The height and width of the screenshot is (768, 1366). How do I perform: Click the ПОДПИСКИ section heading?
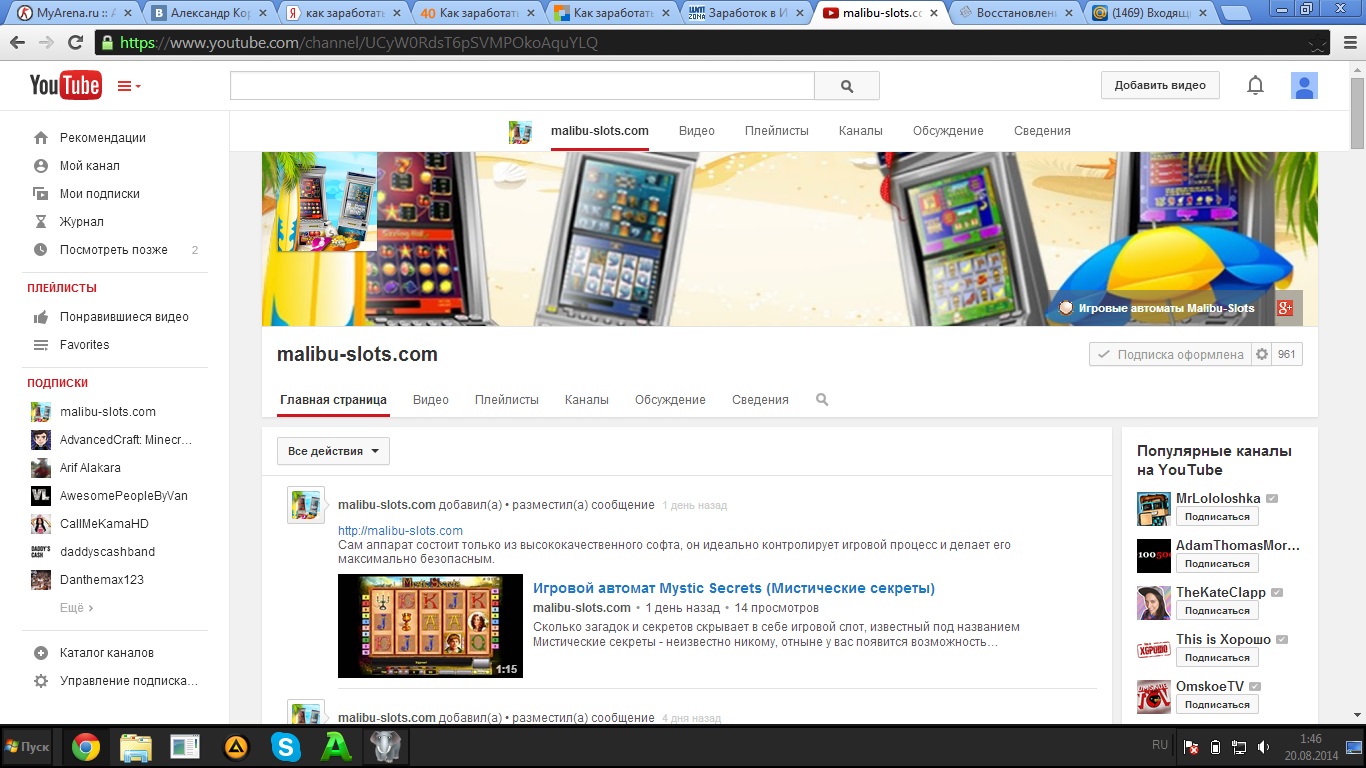click(x=58, y=383)
